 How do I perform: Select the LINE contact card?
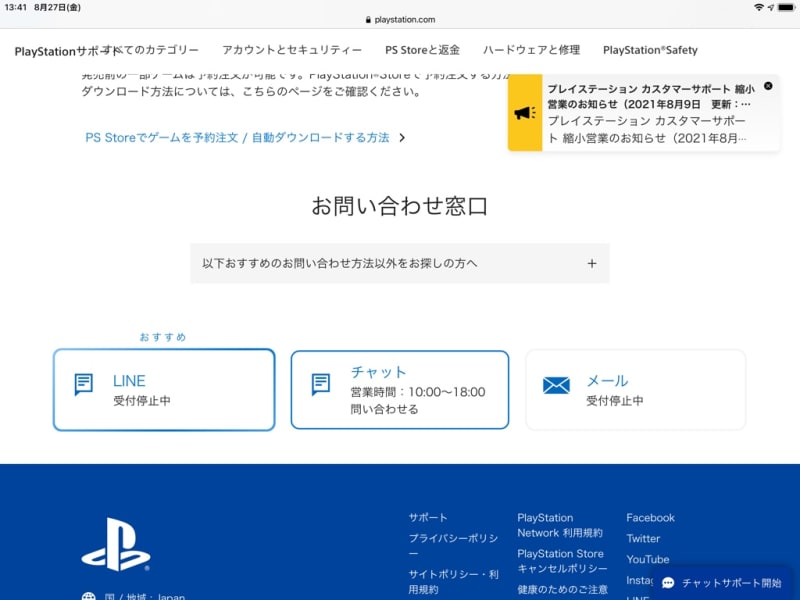pyautogui.click(x=164, y=390)
